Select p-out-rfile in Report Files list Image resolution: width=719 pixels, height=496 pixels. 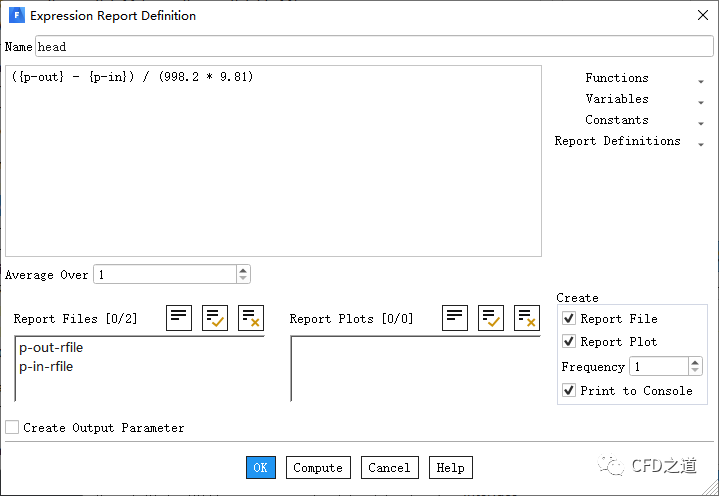51,348
